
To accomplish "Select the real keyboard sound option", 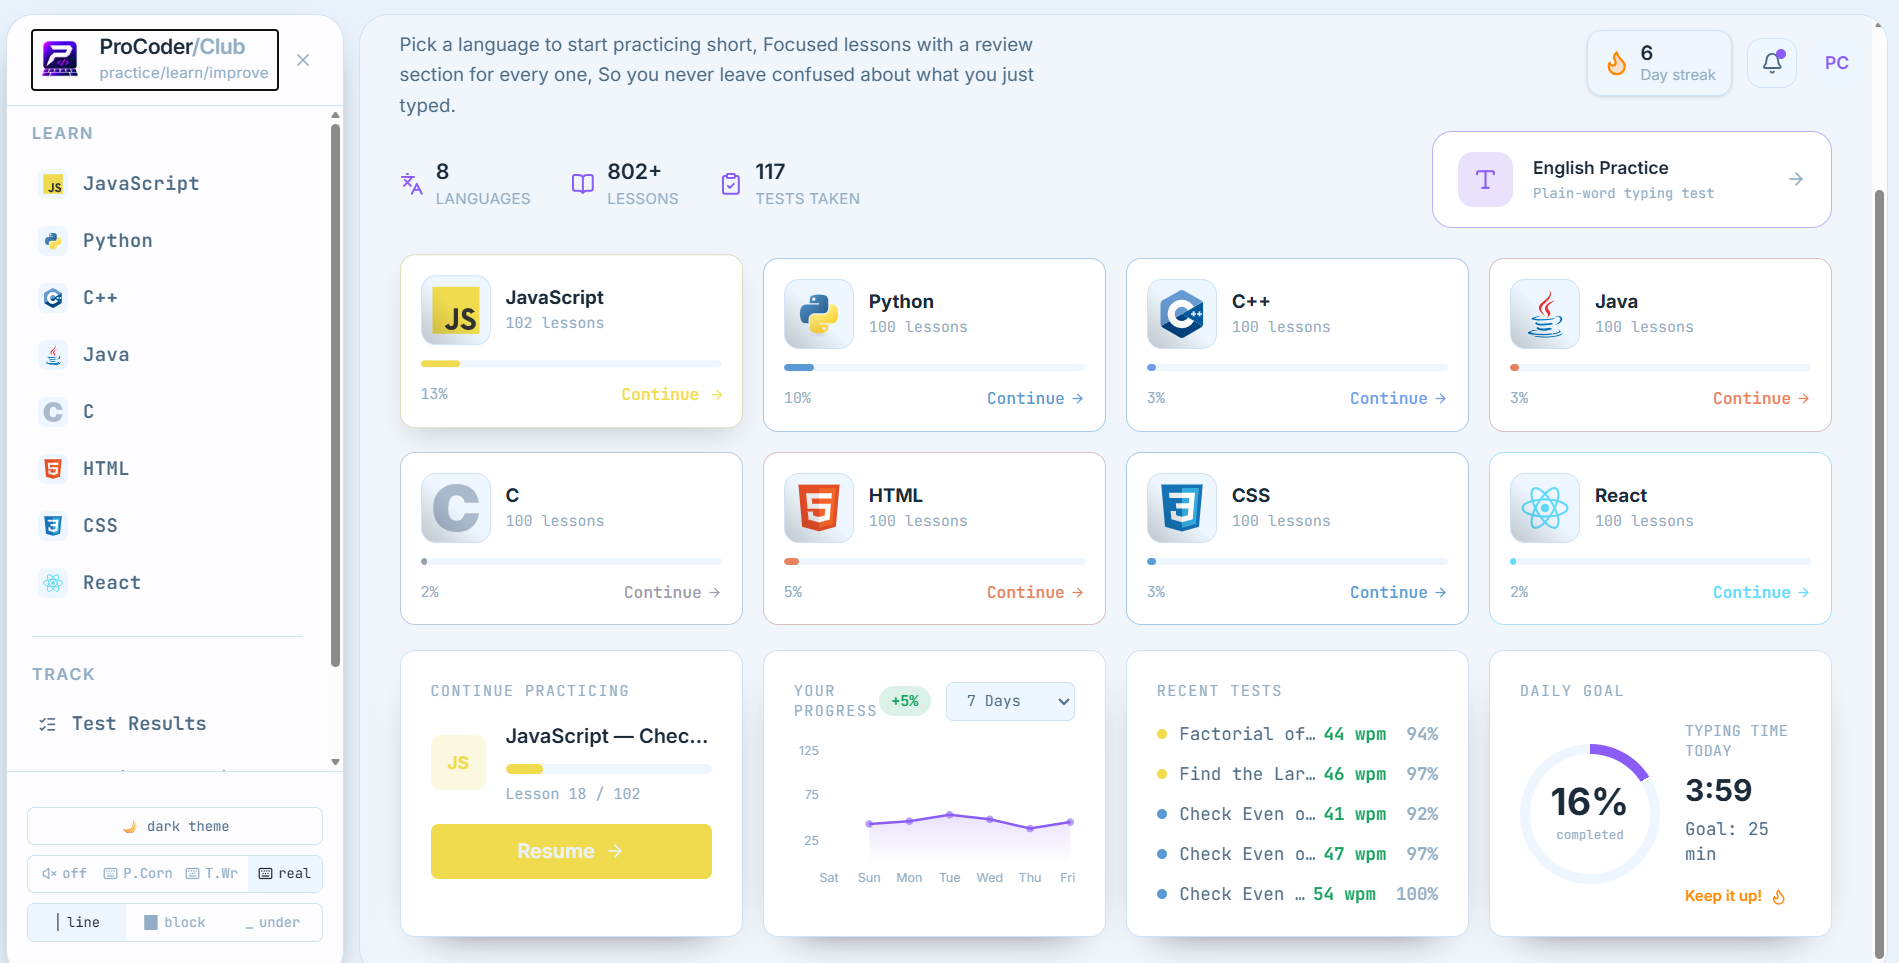I will coord(285,873).
